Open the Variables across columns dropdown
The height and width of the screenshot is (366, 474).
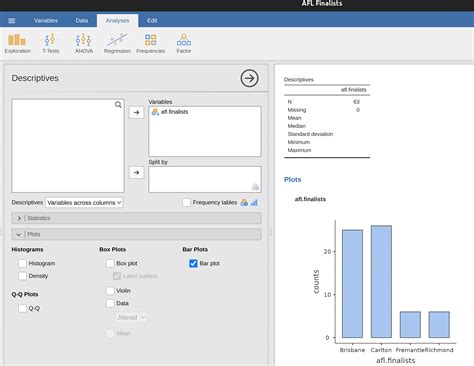click(84, 202)
